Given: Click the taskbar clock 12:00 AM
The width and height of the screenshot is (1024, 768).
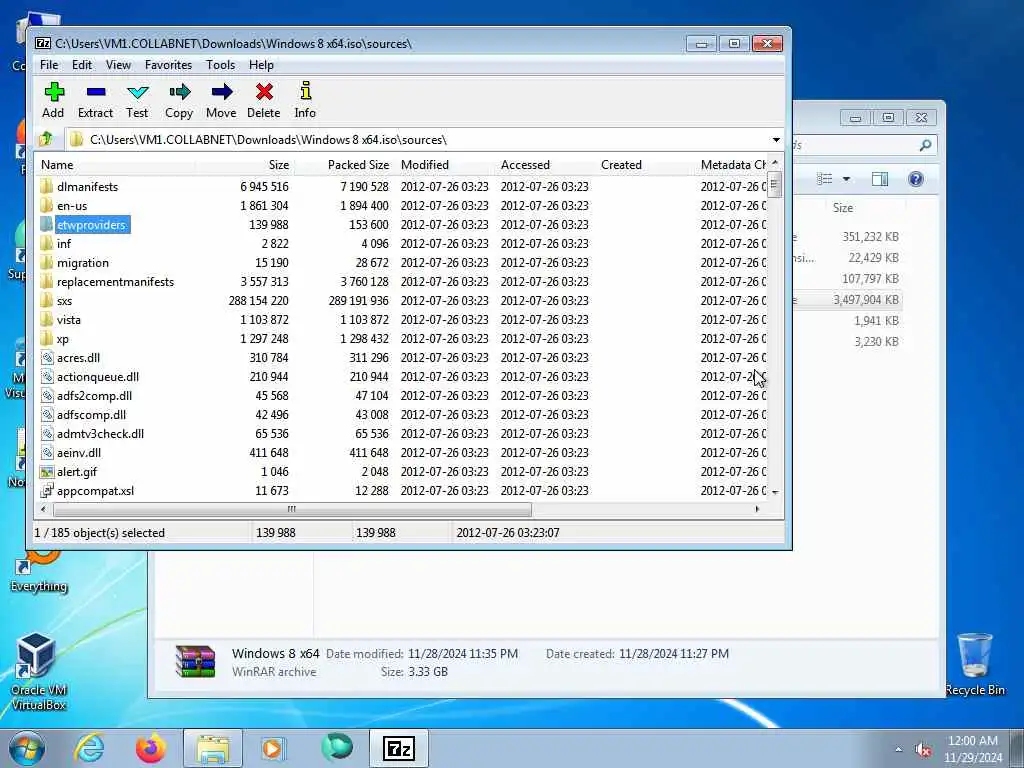Looking at the screenshot, I should coord(972,741).
